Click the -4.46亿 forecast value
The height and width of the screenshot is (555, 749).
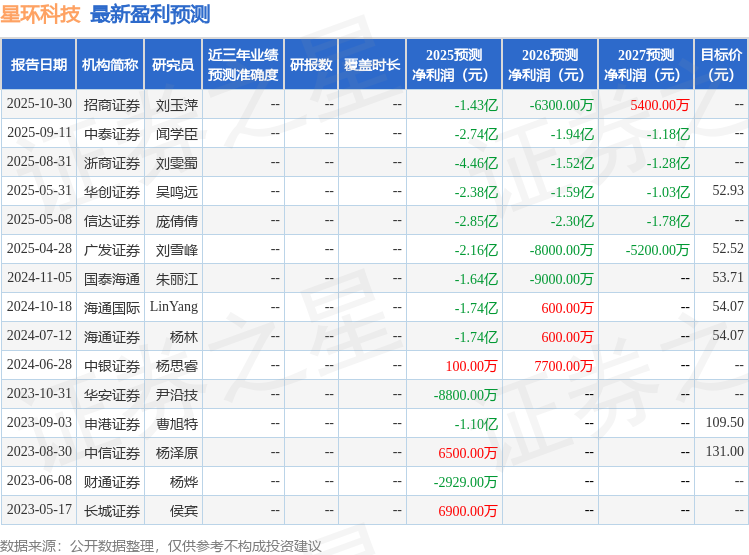pos(476,163)
